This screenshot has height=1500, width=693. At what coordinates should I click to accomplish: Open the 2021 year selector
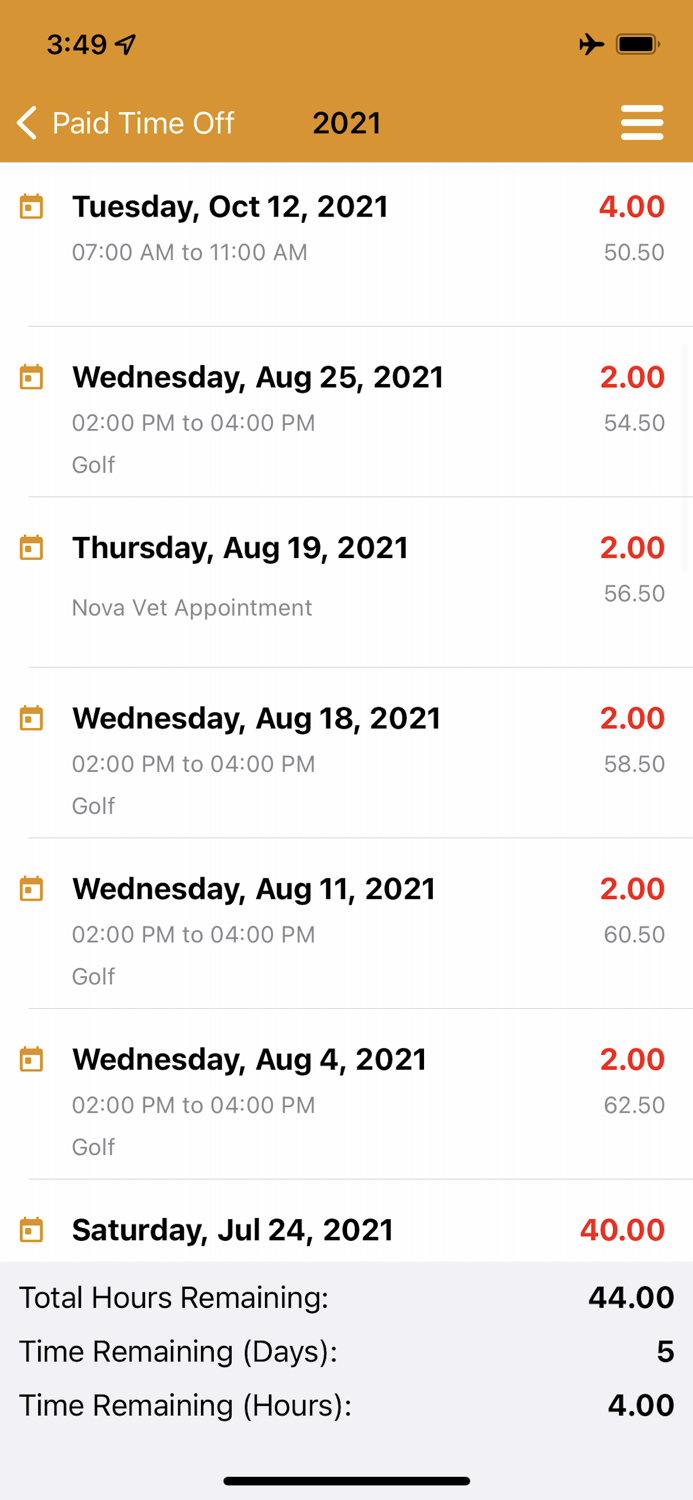(x=347, y=122)
